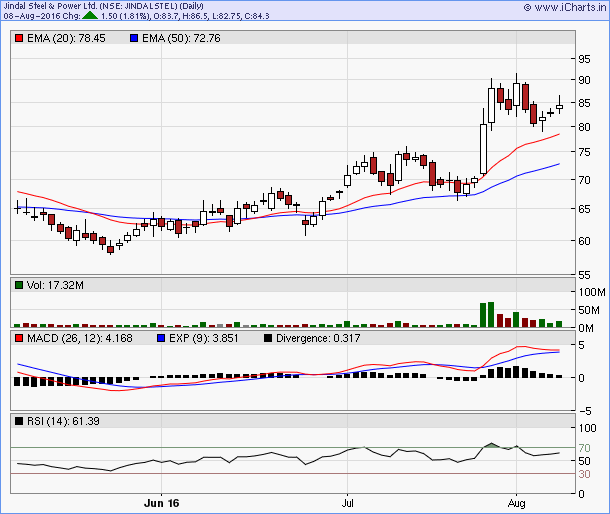Click the 95 price axis label
This screenshot has width=610, height=514.
coord(584,59)
